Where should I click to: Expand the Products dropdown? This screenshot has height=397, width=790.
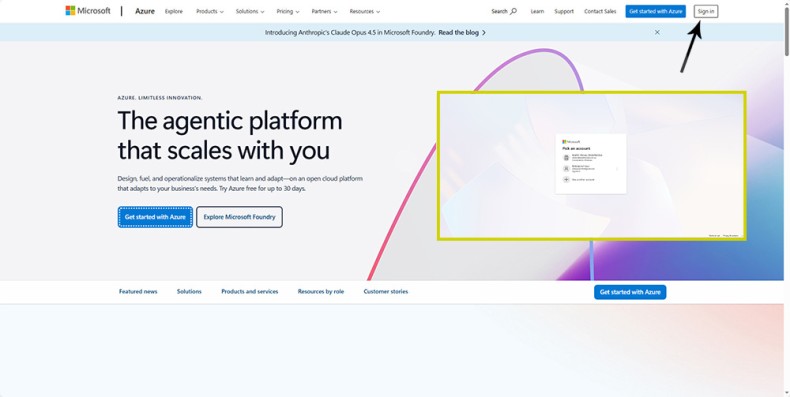(x=210, y=11)
